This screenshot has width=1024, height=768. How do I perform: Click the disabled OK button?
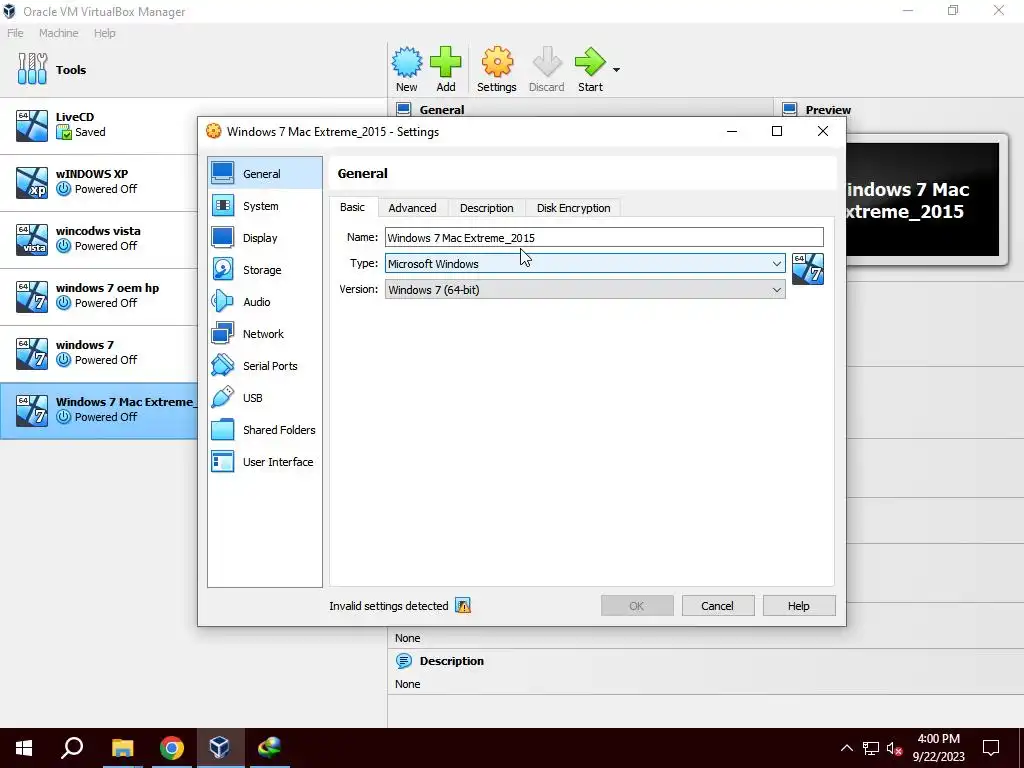(x=637, y=605)
